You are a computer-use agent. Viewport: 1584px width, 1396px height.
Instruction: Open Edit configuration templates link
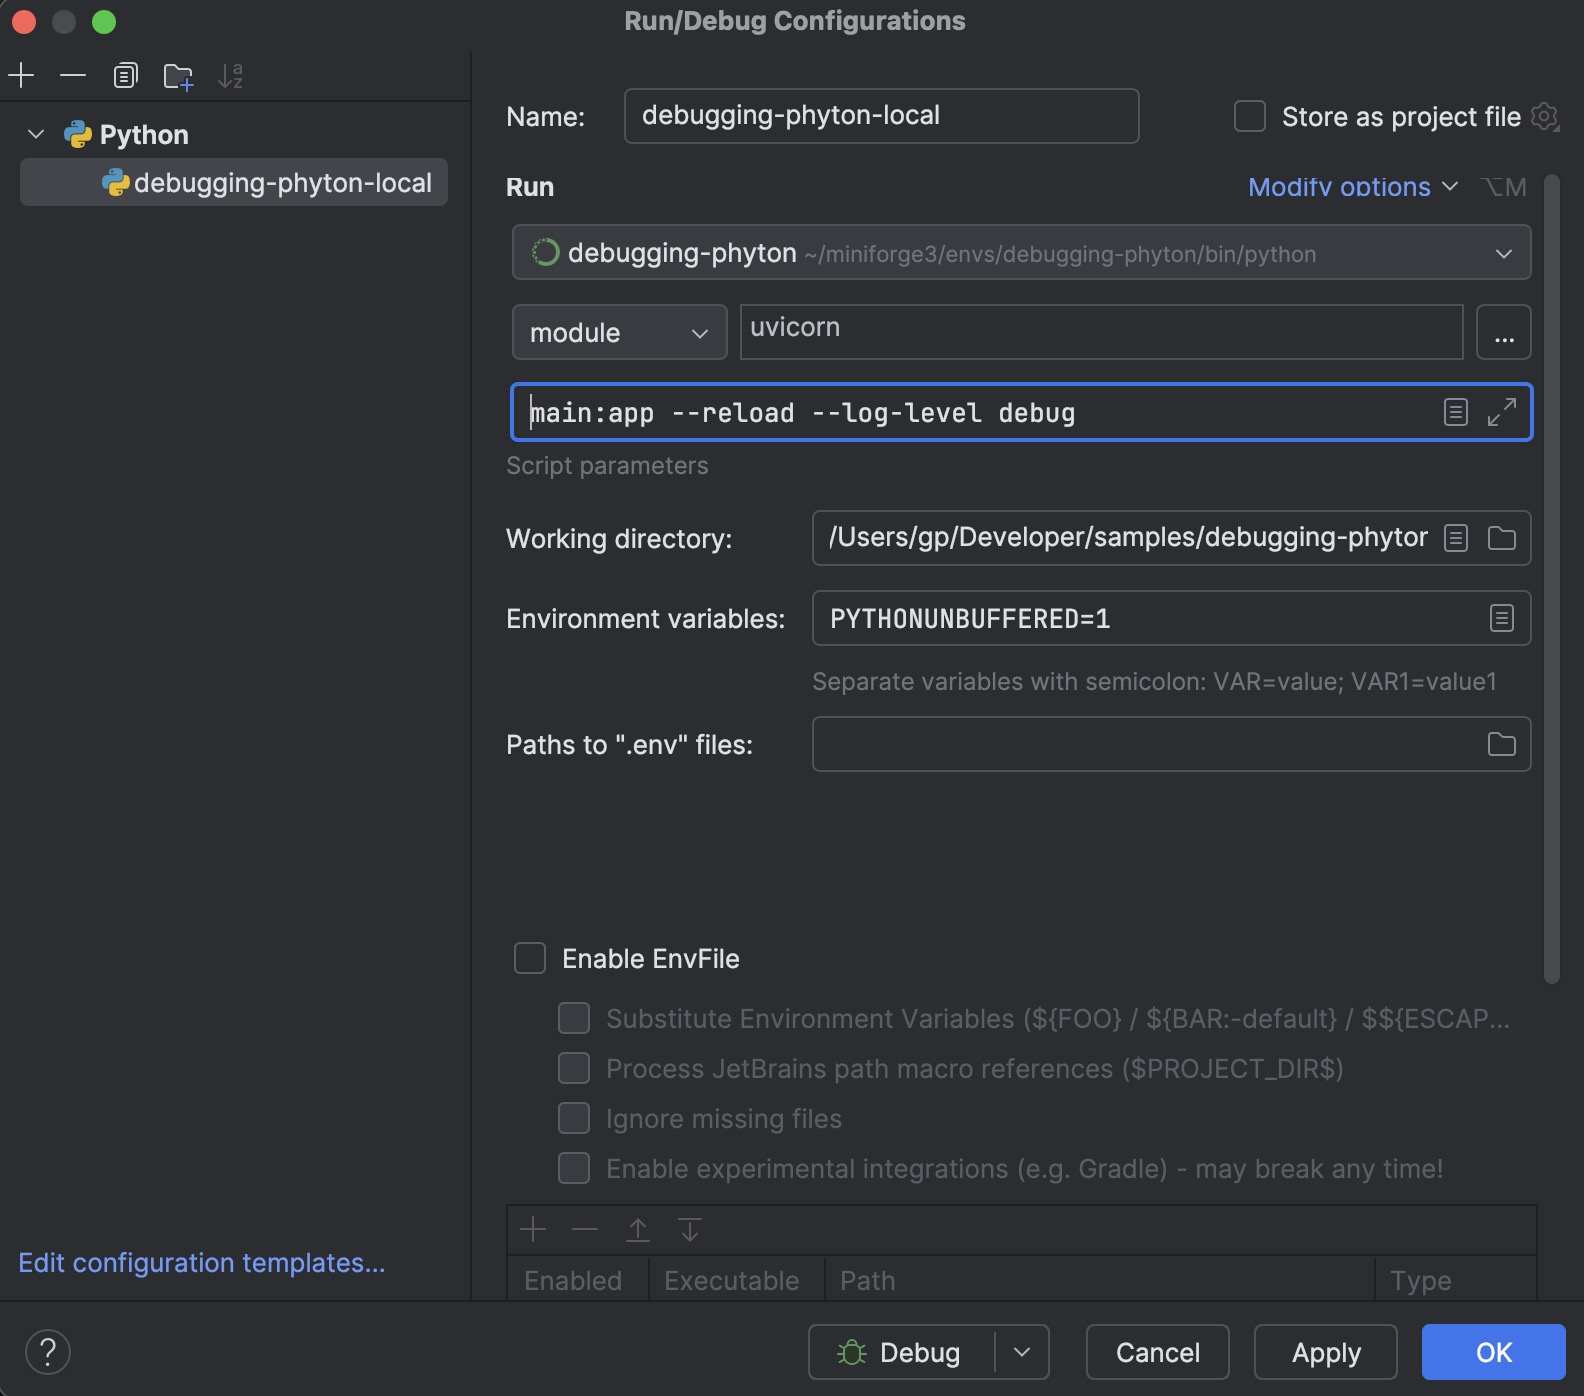201,1263
